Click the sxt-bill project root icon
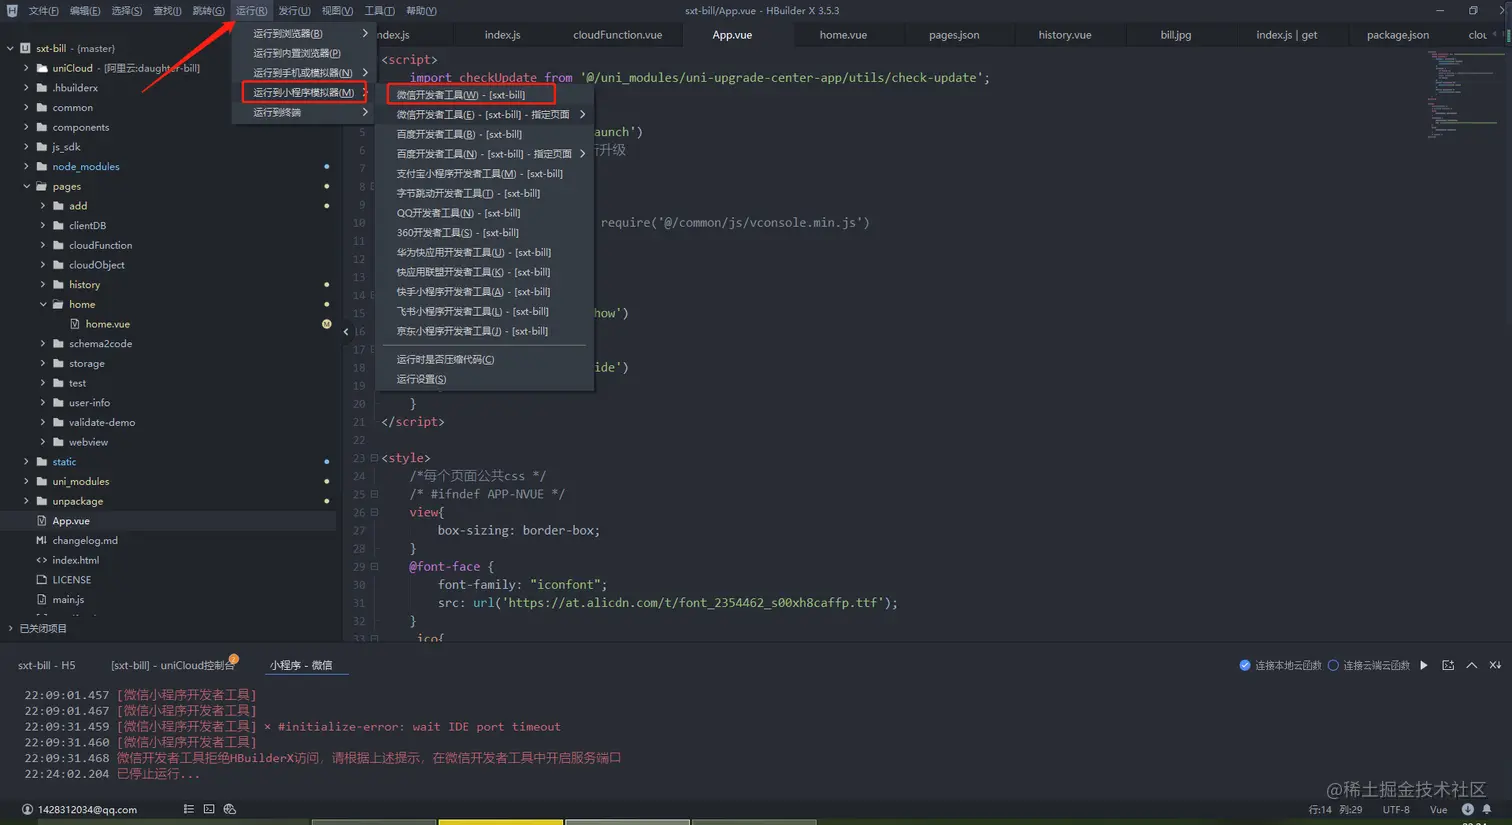 point(25,48)
